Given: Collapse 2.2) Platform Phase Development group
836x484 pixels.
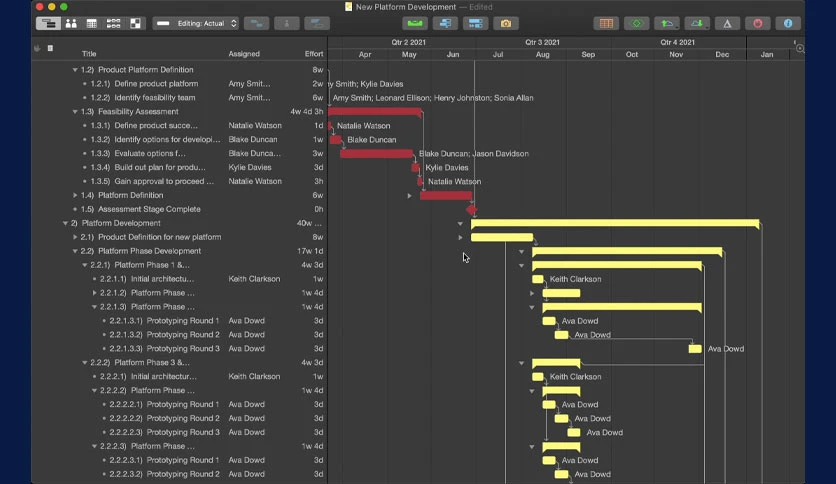Looking at the screenshot, I should pos(75,251).
